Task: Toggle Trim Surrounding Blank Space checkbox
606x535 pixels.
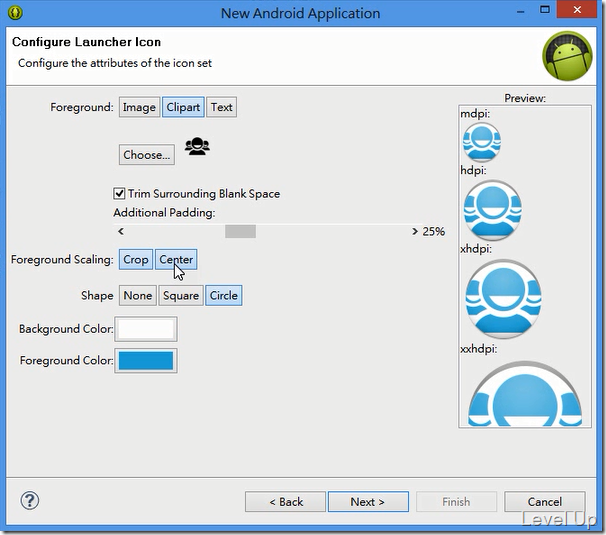Action: pyautogui.click(x=119, y=193)
